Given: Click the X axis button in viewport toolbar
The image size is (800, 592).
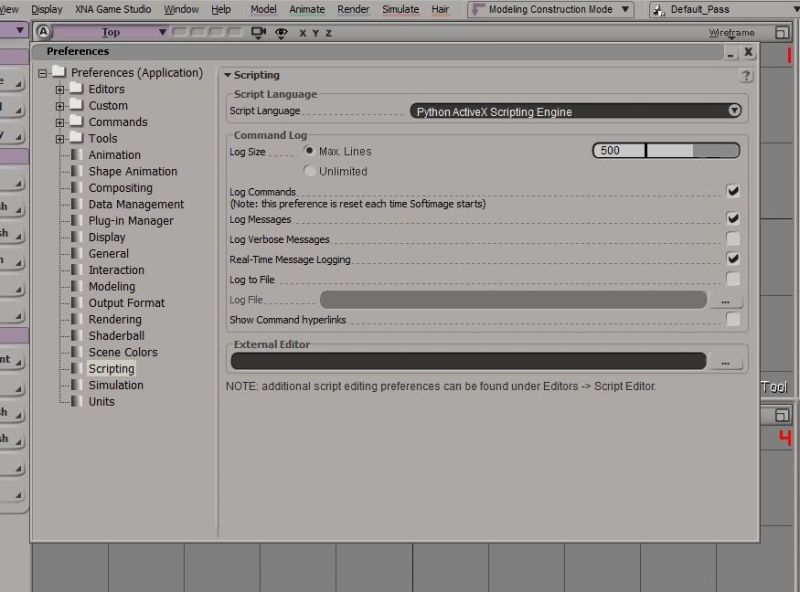Looking at the screenshot, I should click(x=303, y=33).
